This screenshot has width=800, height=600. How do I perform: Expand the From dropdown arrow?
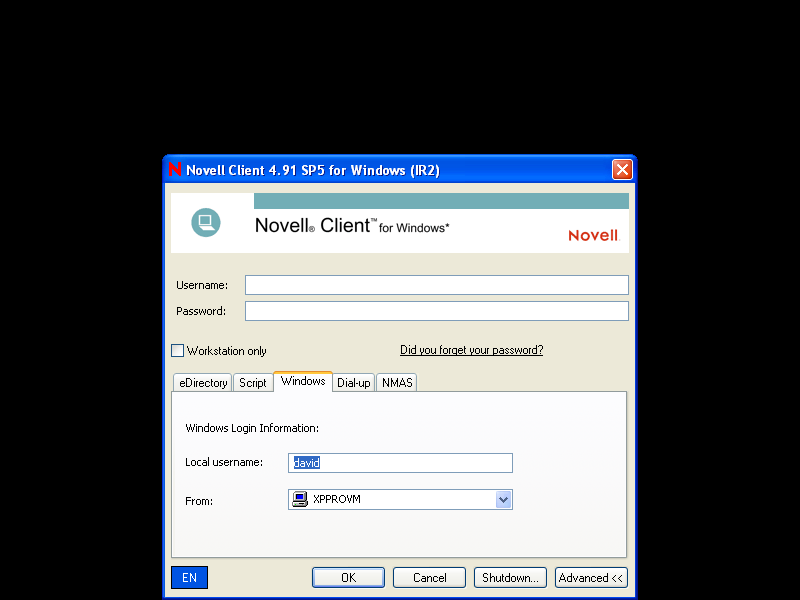click(x=503, y=499)
